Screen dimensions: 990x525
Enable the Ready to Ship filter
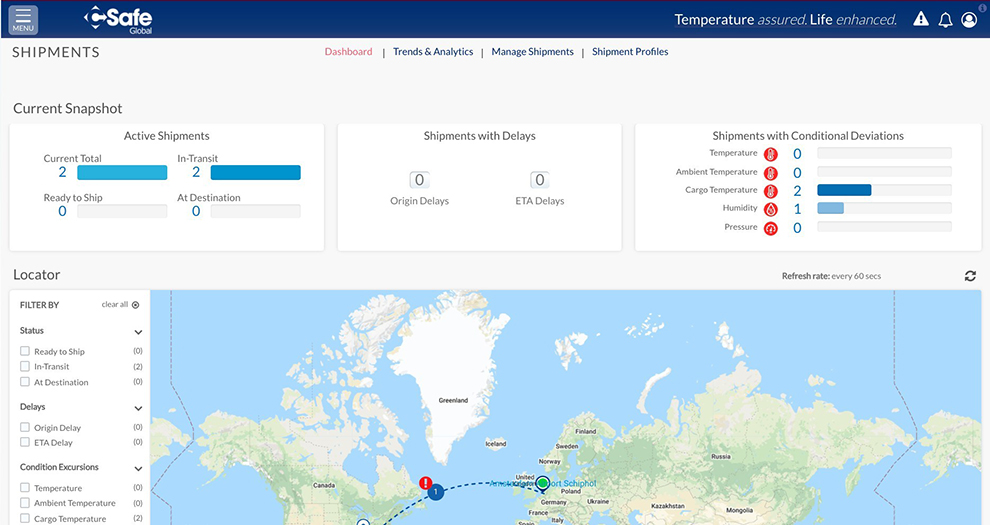pos(25,352)
